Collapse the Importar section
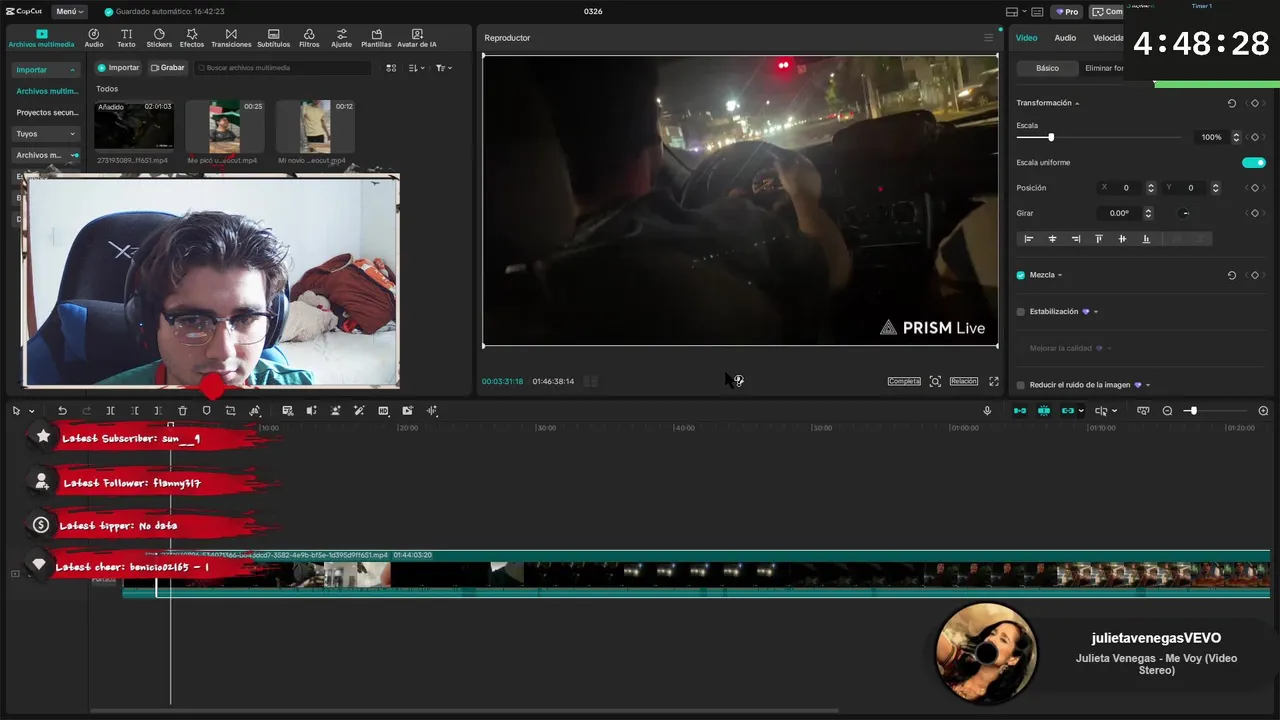 click(x=73, y=70)
